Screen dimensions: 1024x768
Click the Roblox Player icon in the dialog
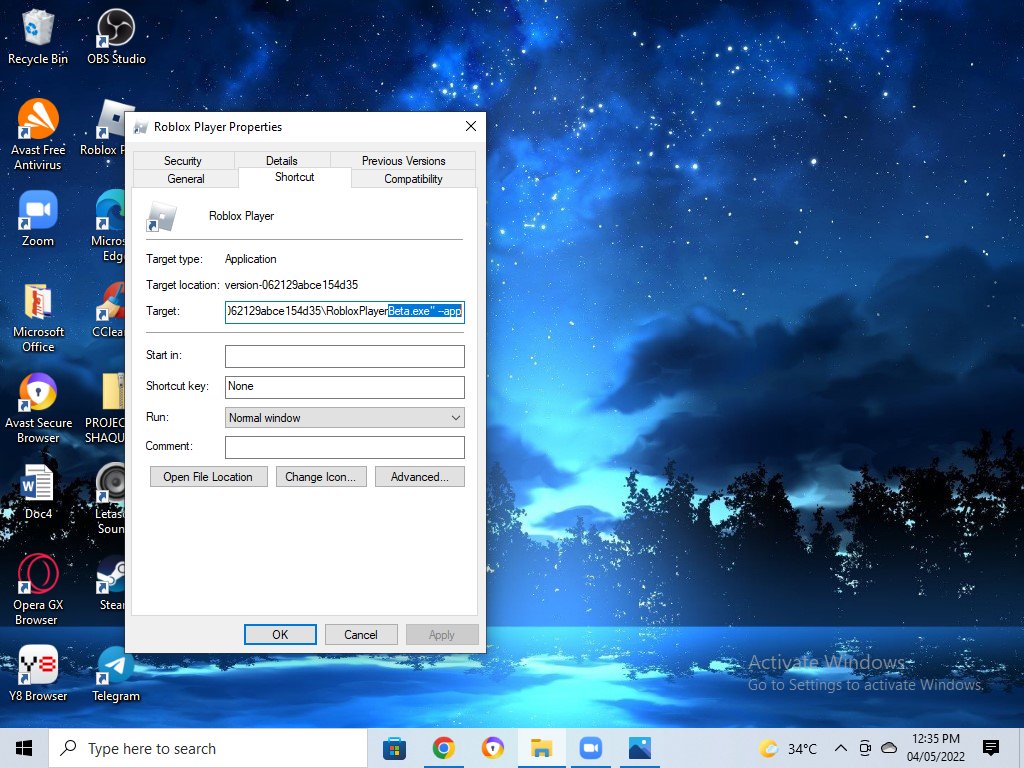click(x=161, y=216)
